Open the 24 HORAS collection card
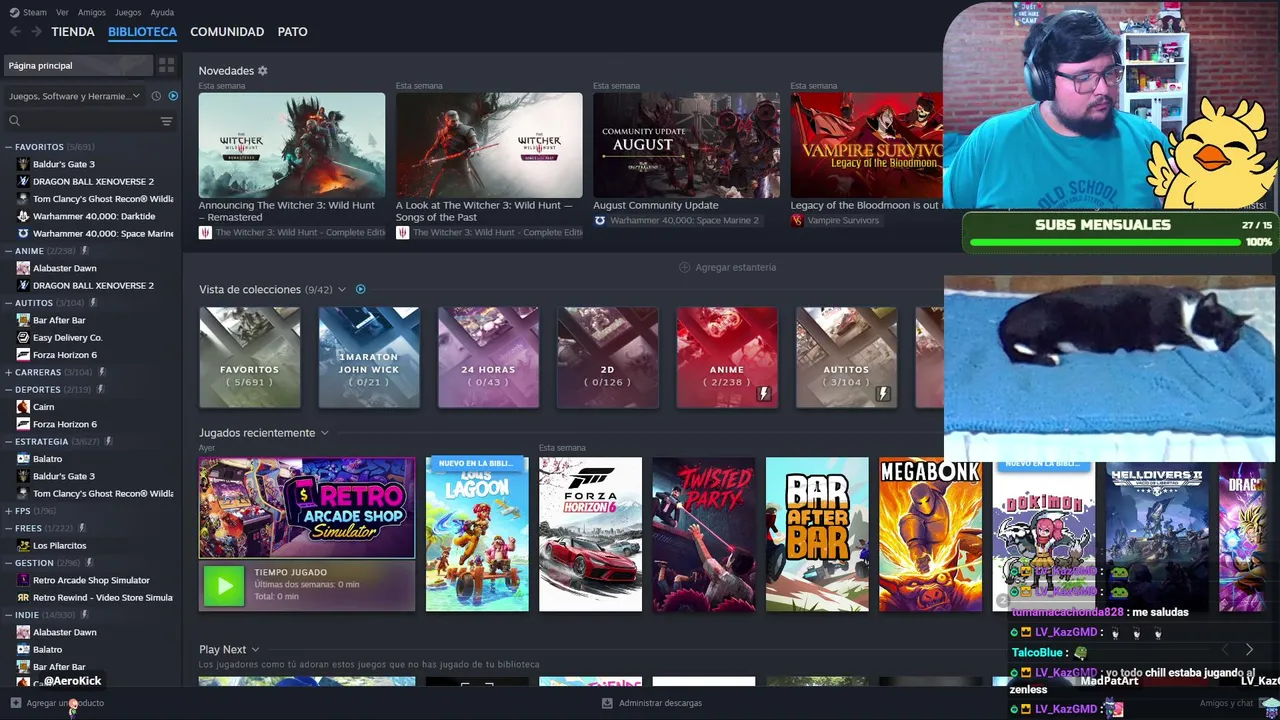 coord(488,358)
